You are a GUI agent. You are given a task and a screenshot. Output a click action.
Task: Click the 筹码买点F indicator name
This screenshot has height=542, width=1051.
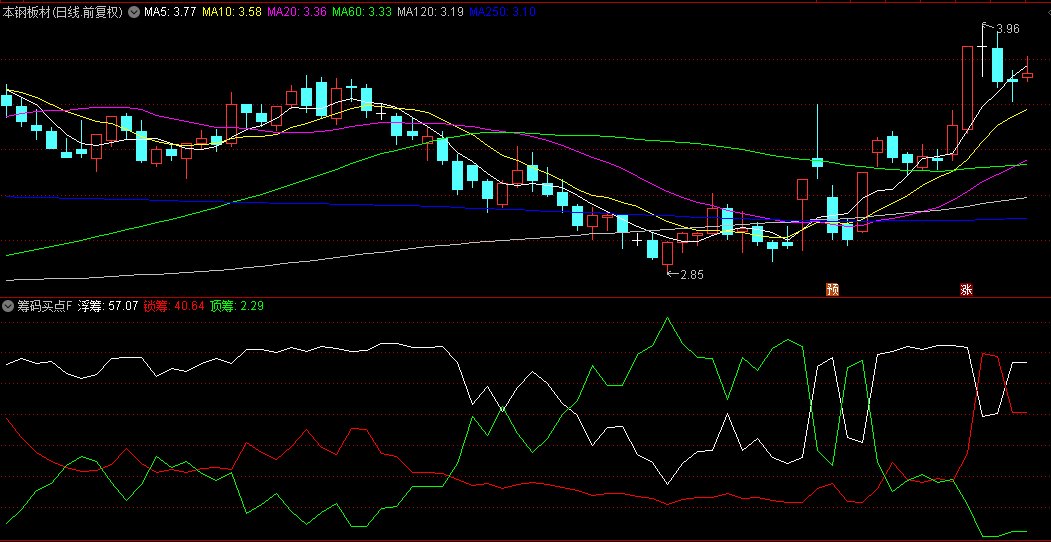(45, 306)
